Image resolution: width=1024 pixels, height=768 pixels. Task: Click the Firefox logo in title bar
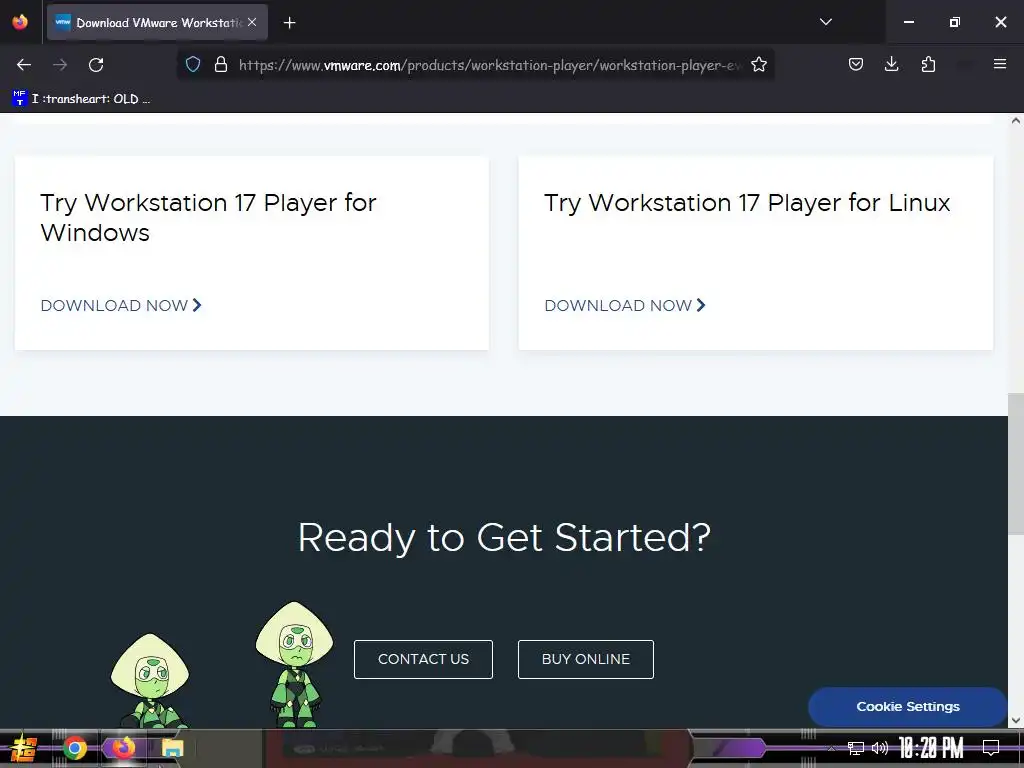(x=20, y=22)
